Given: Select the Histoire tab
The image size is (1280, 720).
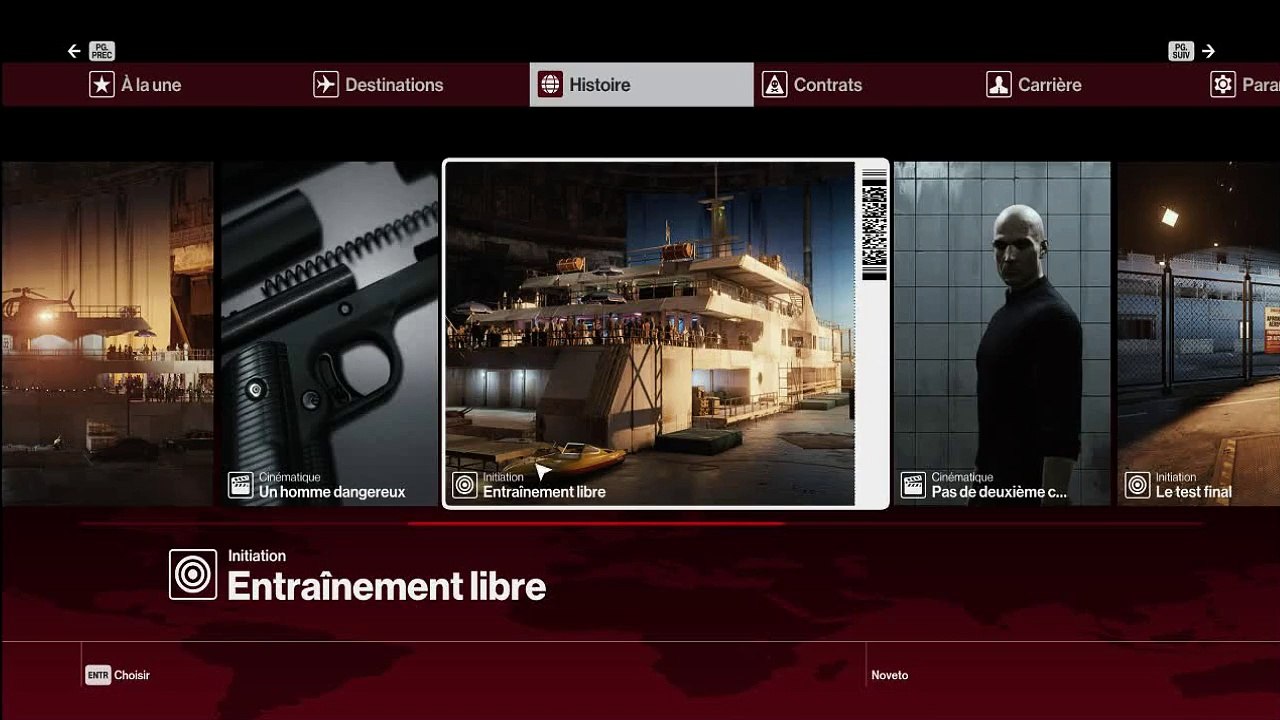Looking at the screenshot, I should tap(641, 85).
